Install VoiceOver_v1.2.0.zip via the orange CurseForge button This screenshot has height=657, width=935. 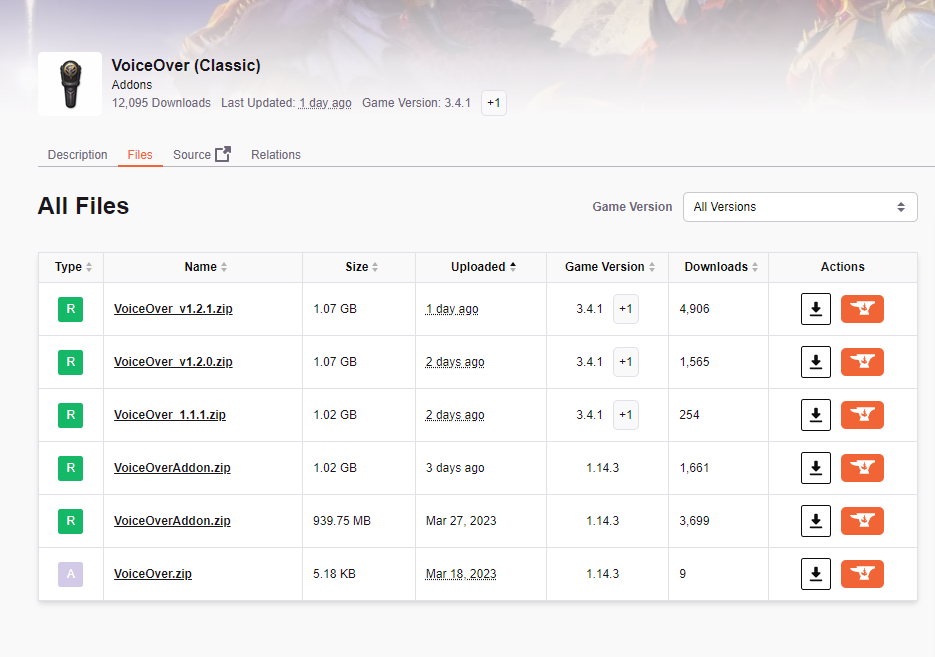[x=862, y=362]
